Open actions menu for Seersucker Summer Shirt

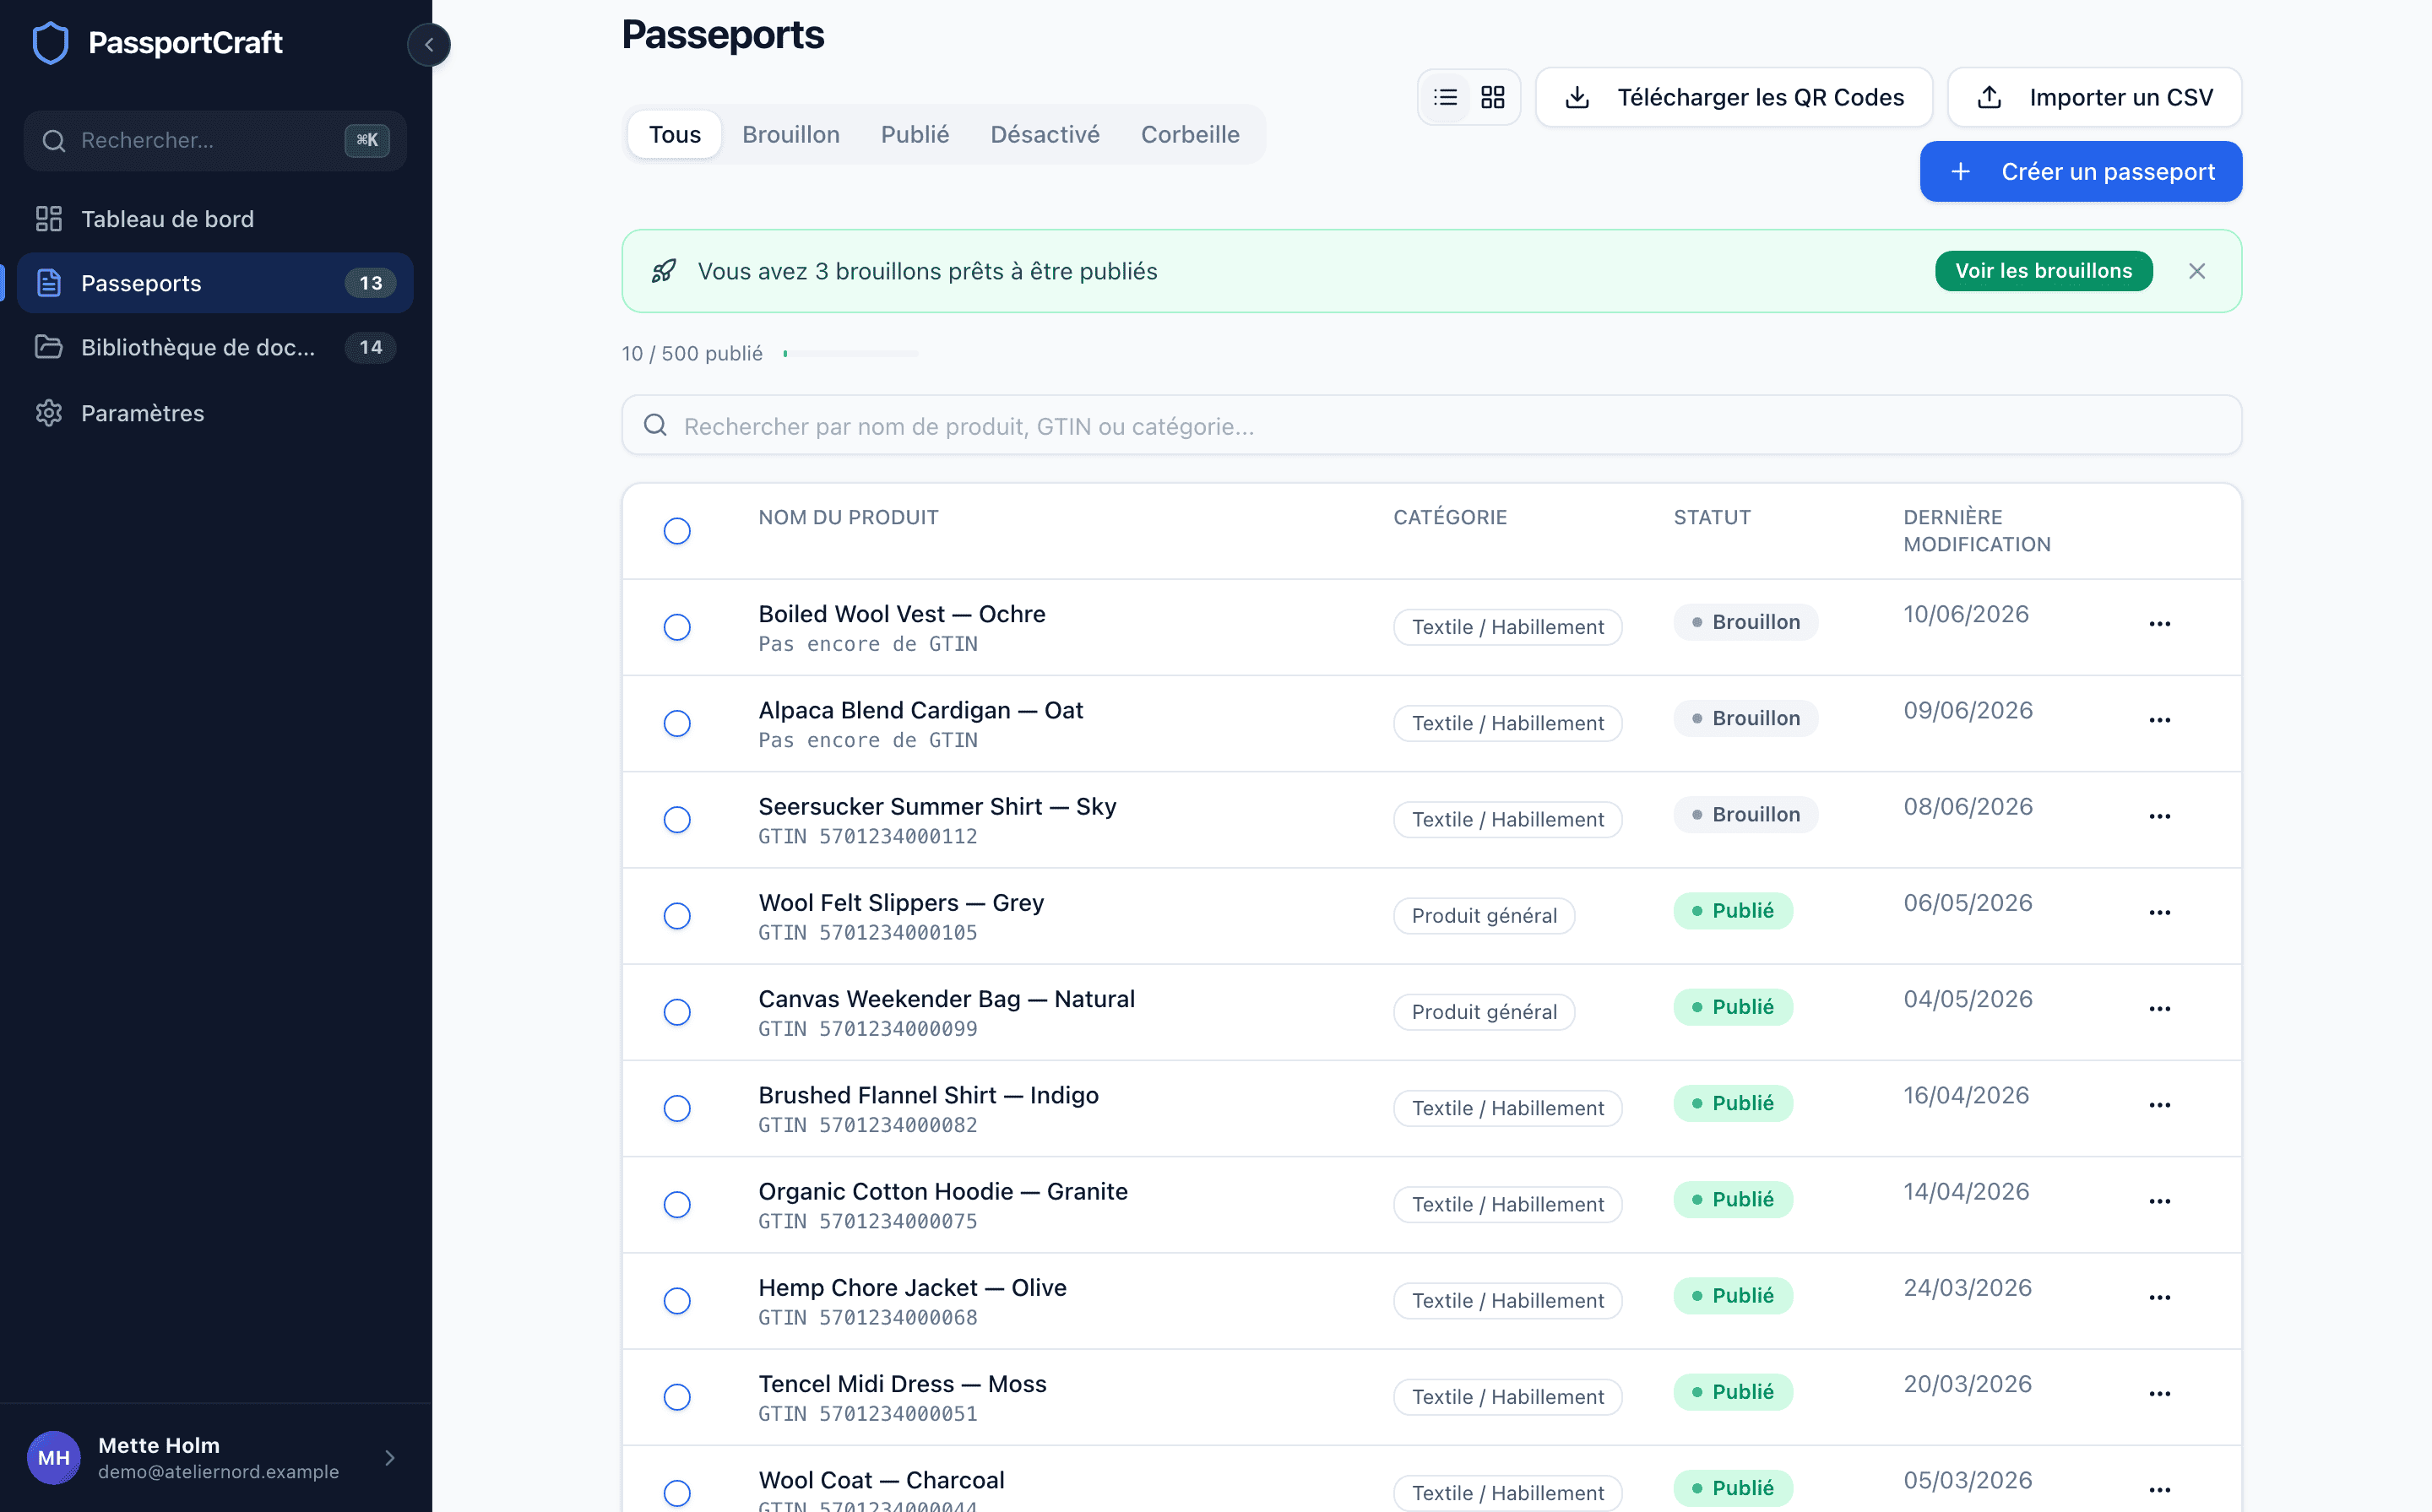[x=2160, y=816]
